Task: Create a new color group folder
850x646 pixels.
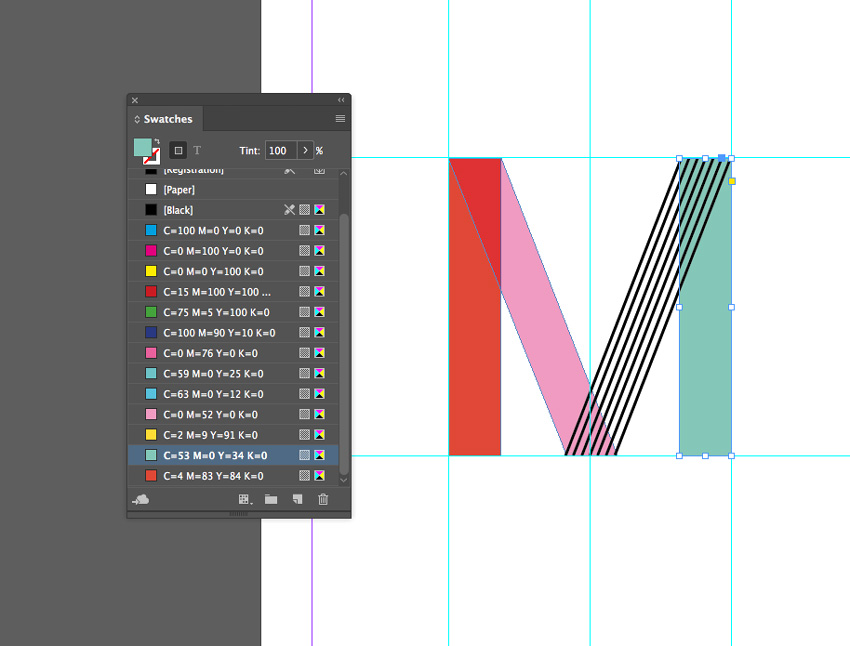Action: pyautogui.click(x=271, y=500)
